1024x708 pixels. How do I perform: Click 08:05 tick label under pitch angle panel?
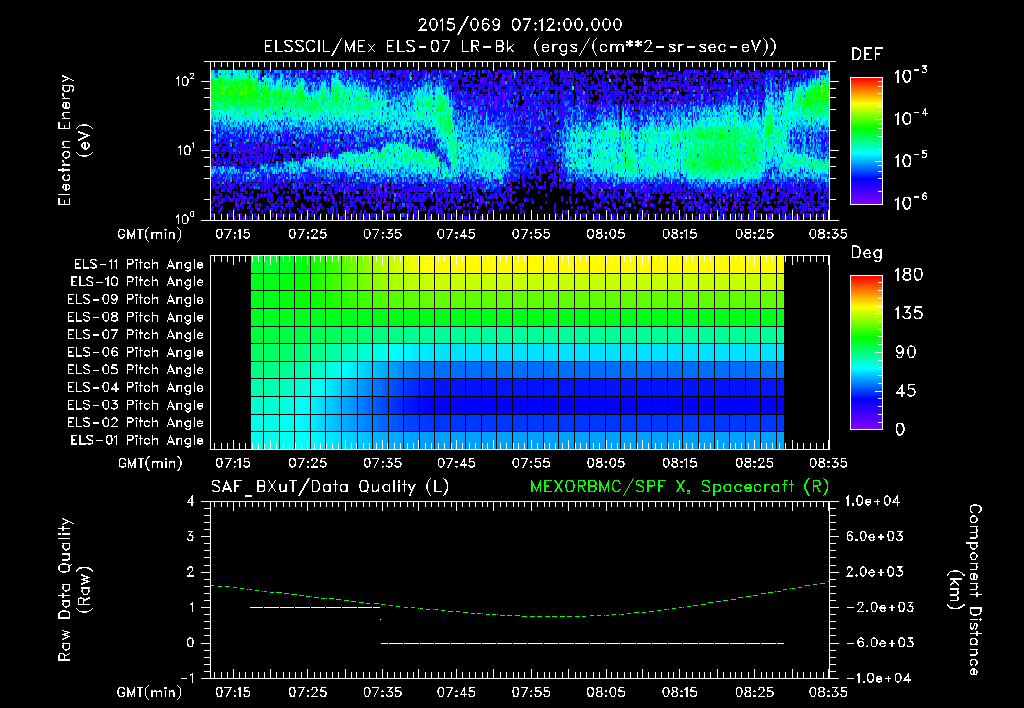coord(605,463)
